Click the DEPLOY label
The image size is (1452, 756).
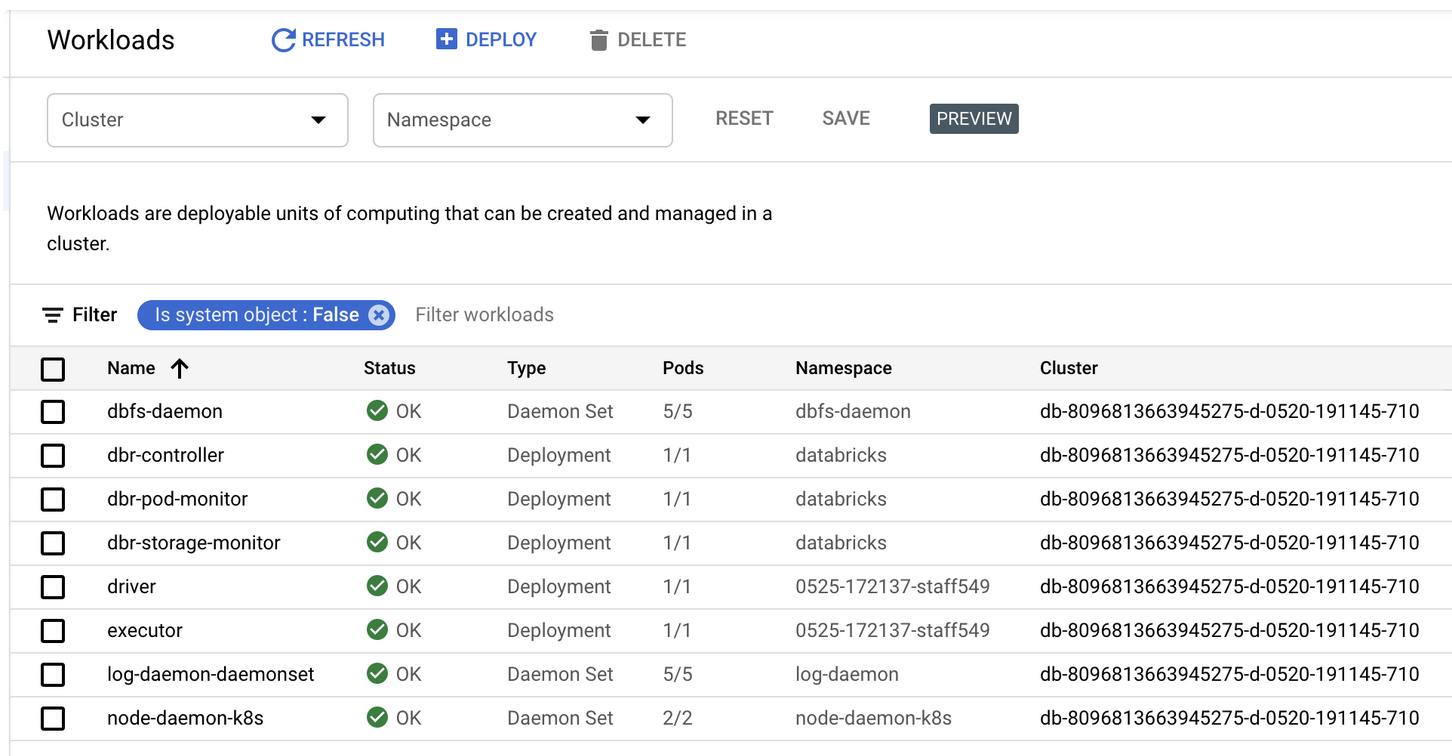click(501, 40)
